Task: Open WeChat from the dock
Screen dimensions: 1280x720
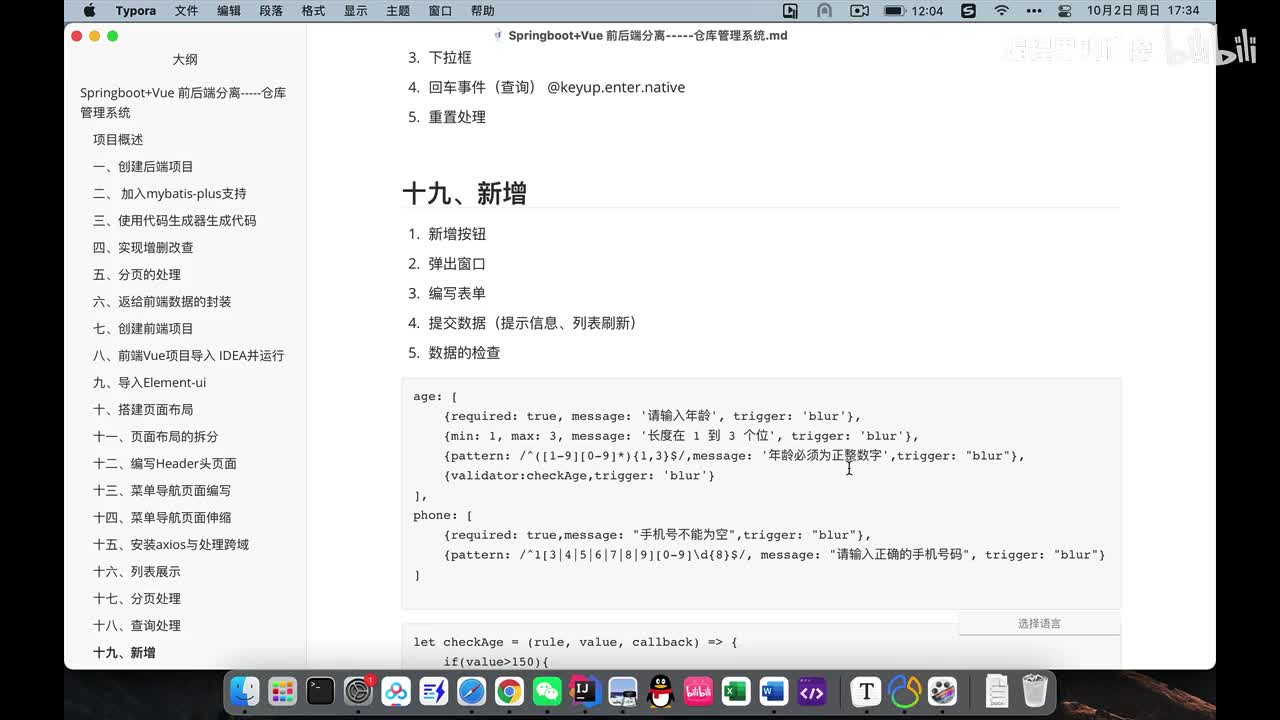Action: 547,691
